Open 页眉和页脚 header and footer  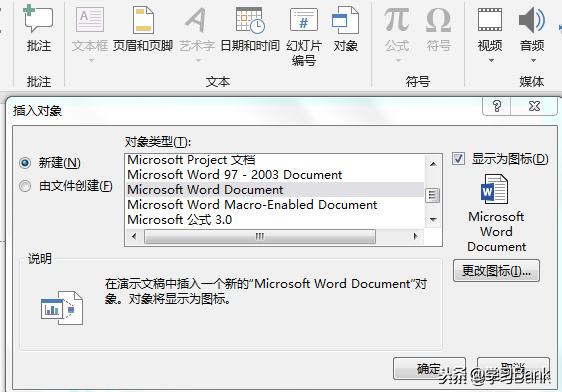(x=143, y=29)
